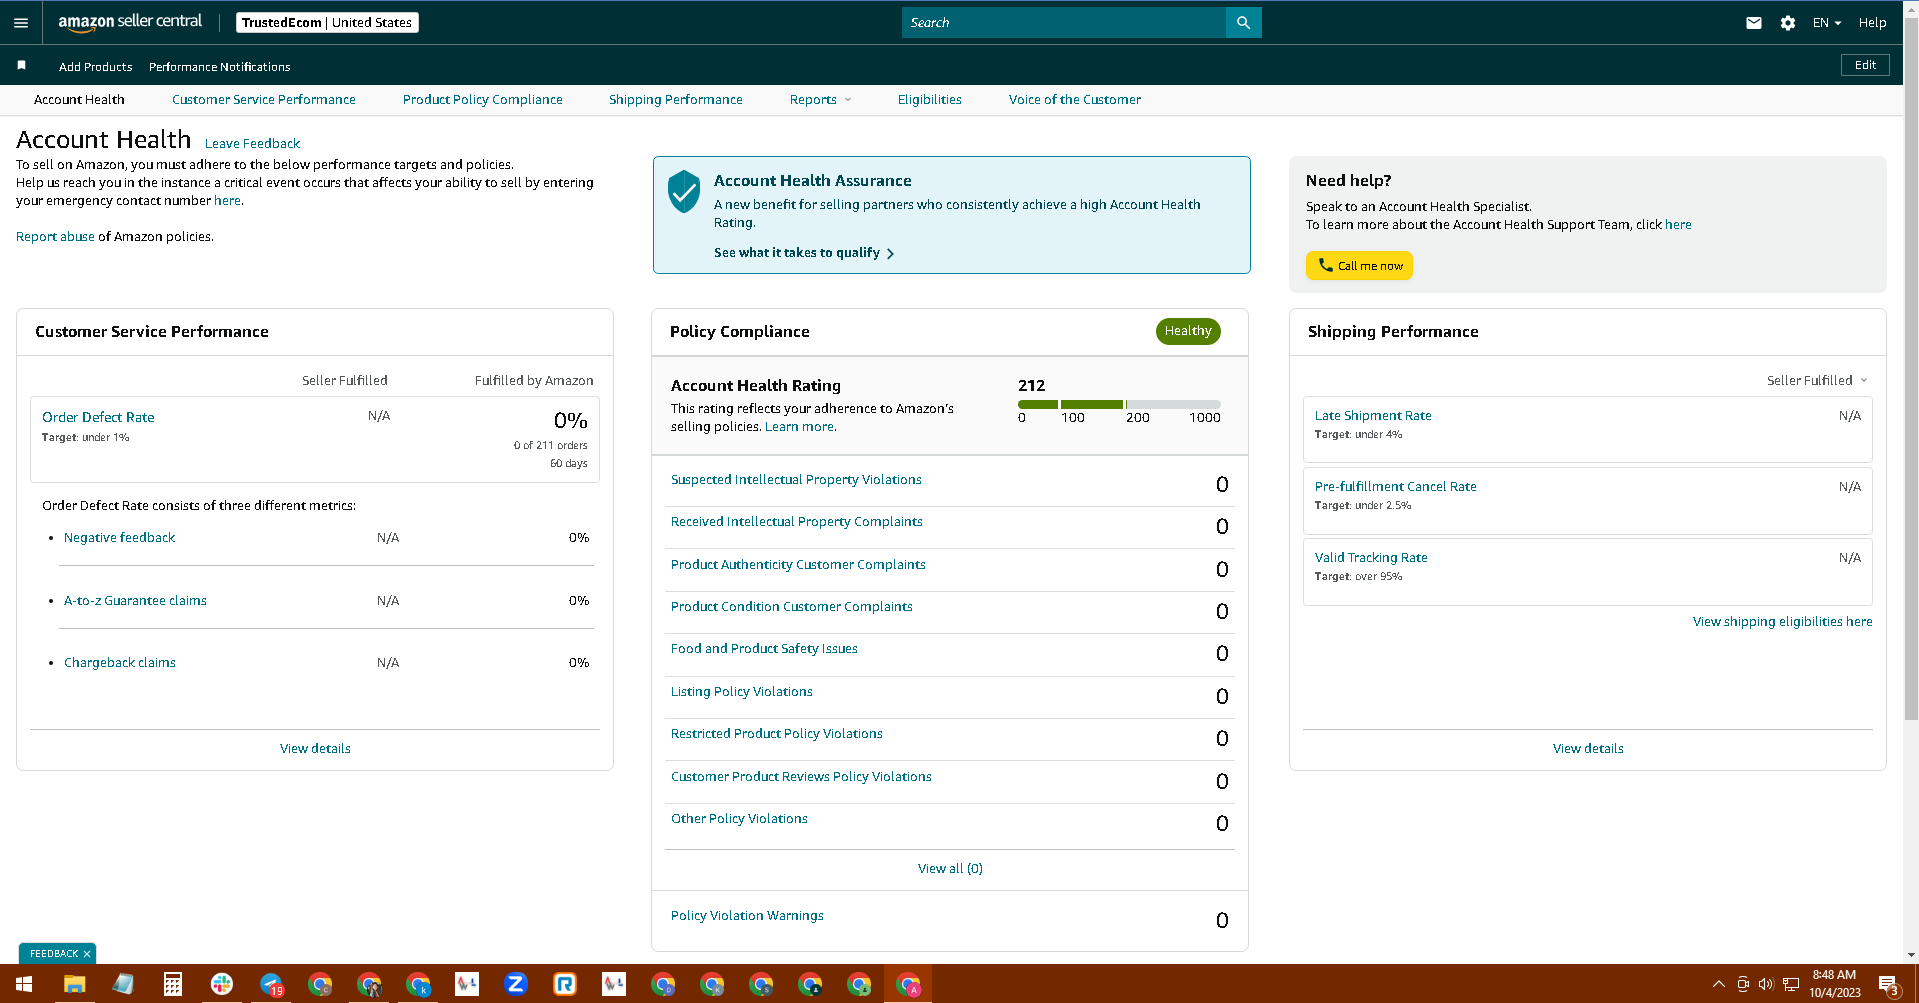Click the Report abuse link
Viewport: 1919px width, 1003px height.
55,236
